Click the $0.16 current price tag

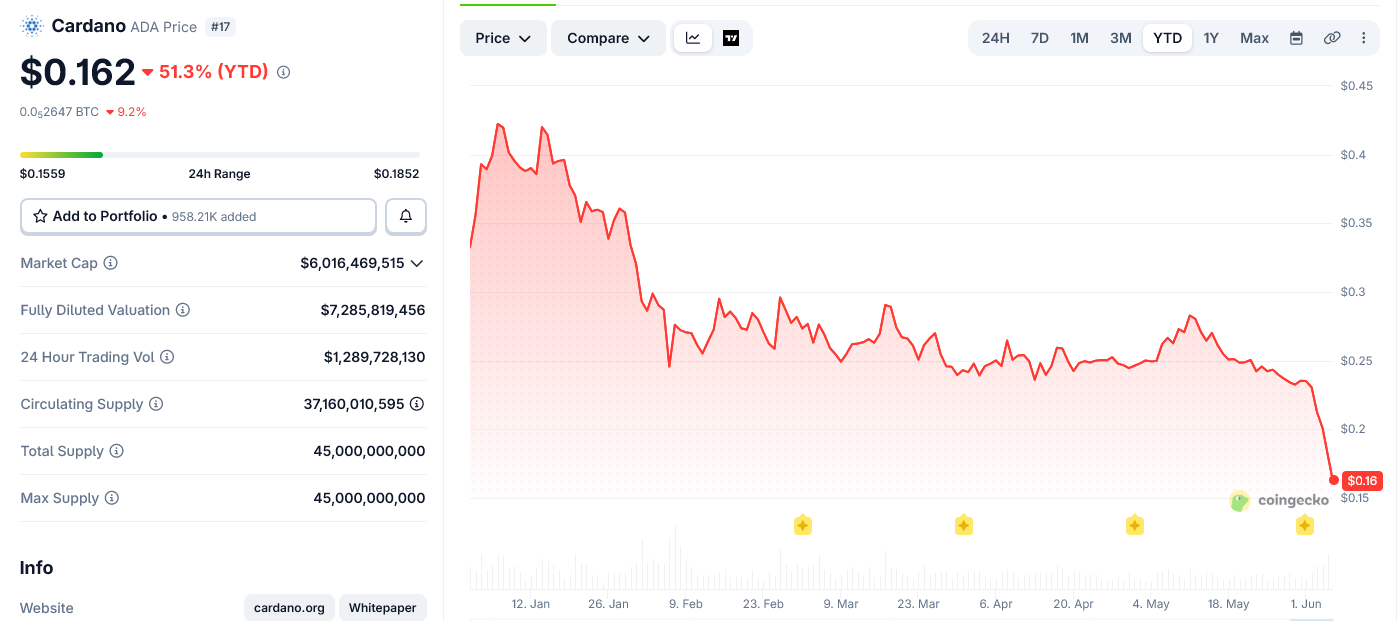(x=1362, y=480)
